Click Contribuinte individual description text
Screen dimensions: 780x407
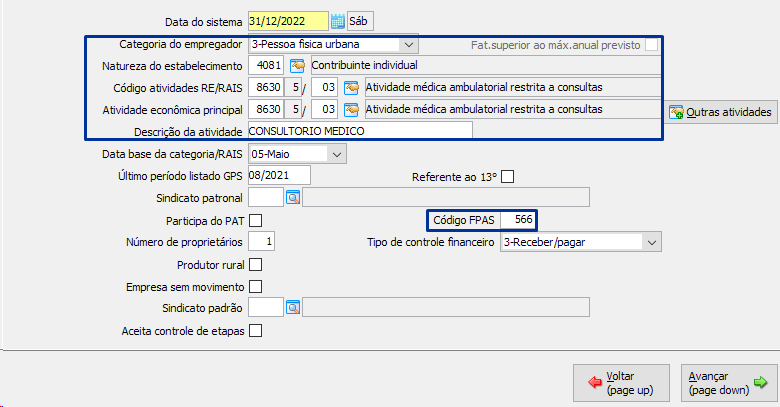pyautogui.click(x=365, y=65)
